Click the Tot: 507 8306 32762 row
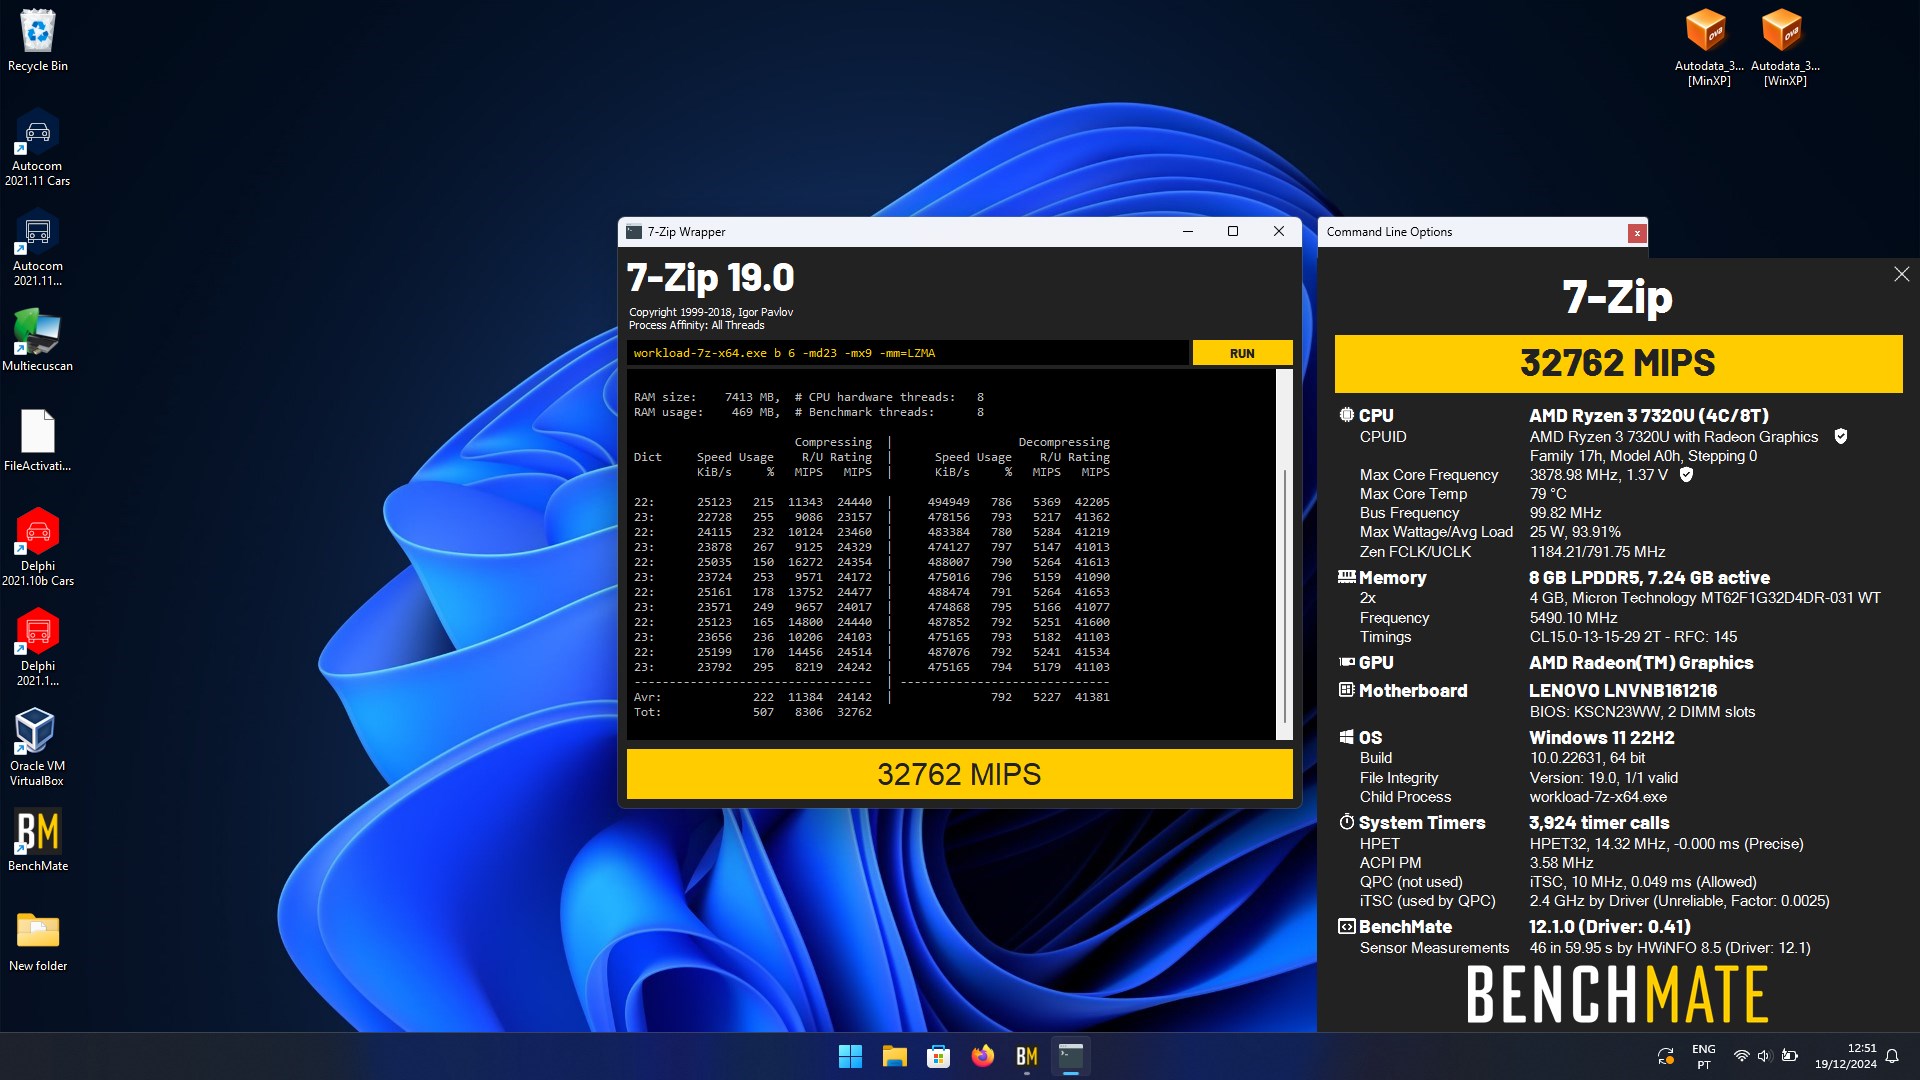1920x1080 pixels. (x=752, y=712)
